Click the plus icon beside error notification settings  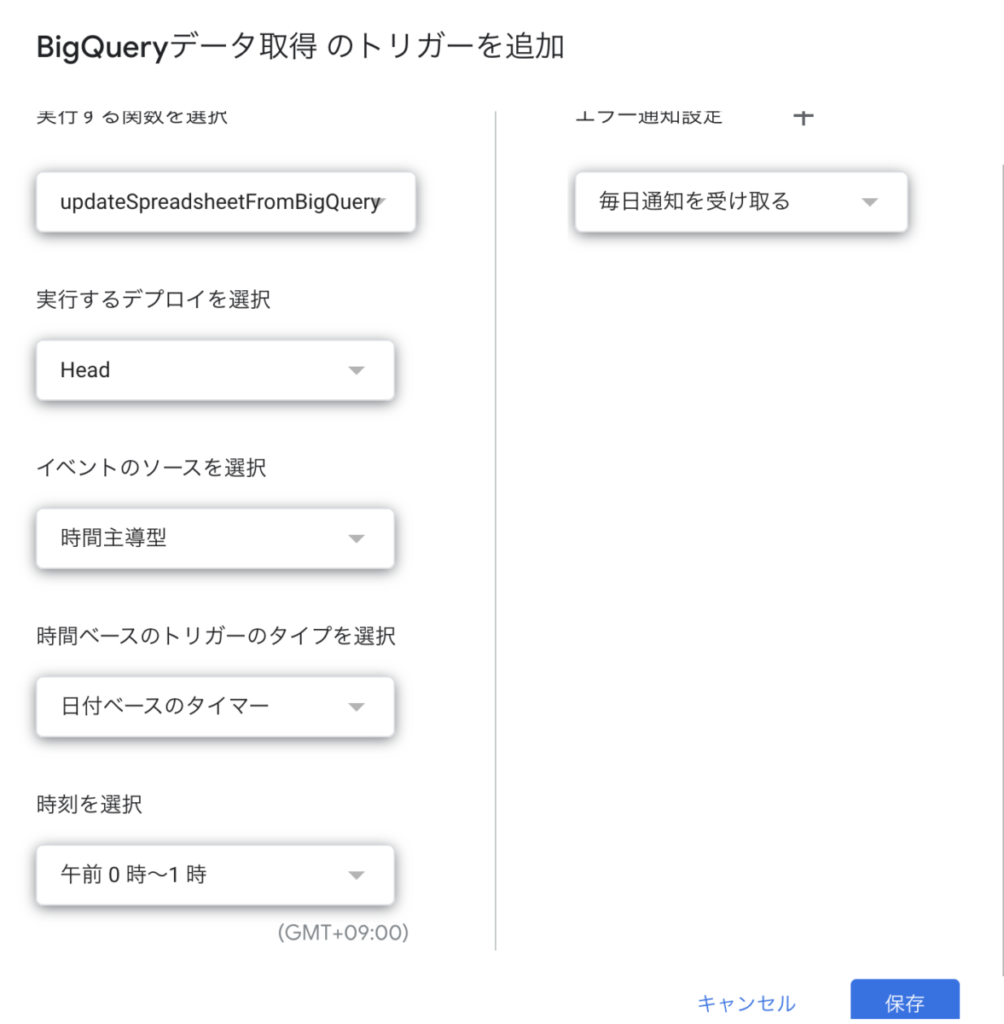[x=803, y=118]
